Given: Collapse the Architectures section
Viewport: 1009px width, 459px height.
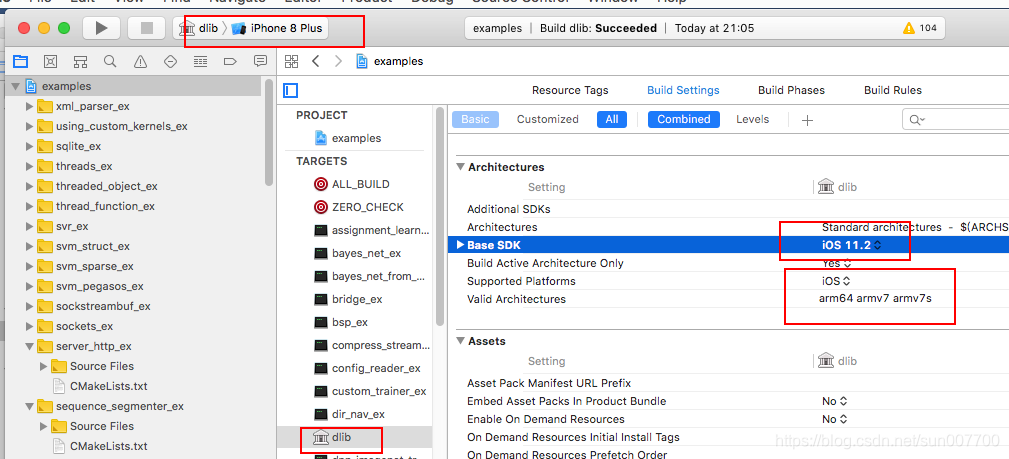Looking at the screenshot, I should (x=460, y=167).
